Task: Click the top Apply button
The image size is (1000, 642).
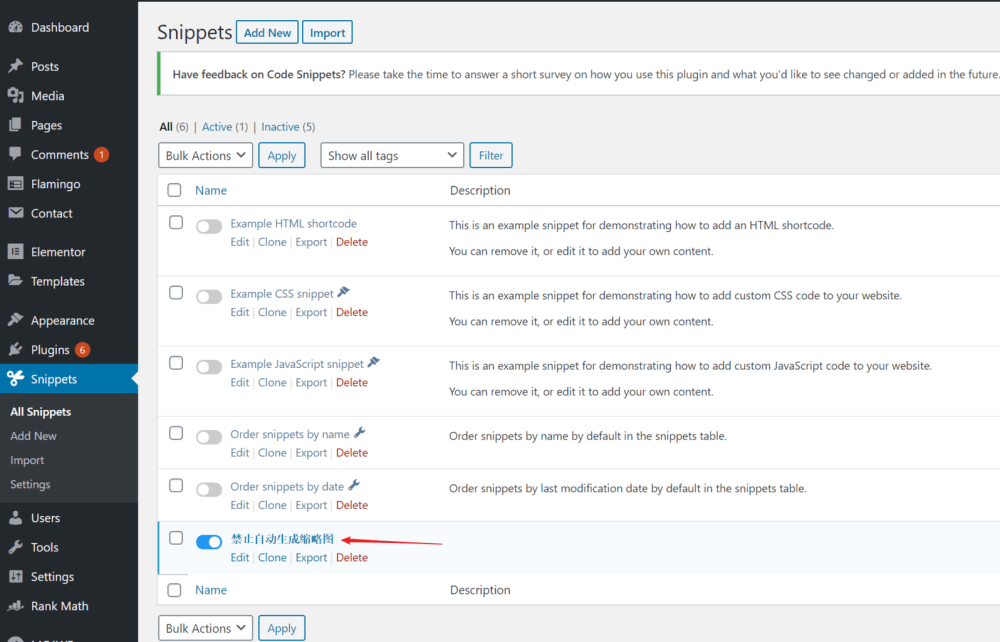Action: pos(282,156)
